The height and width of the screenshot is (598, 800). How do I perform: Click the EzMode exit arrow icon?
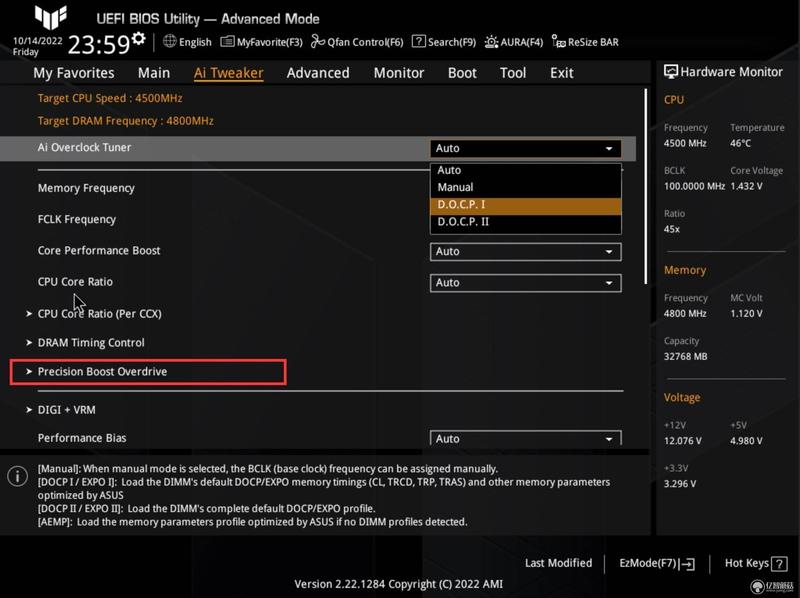pyautogui.click(x=688, y=564)
